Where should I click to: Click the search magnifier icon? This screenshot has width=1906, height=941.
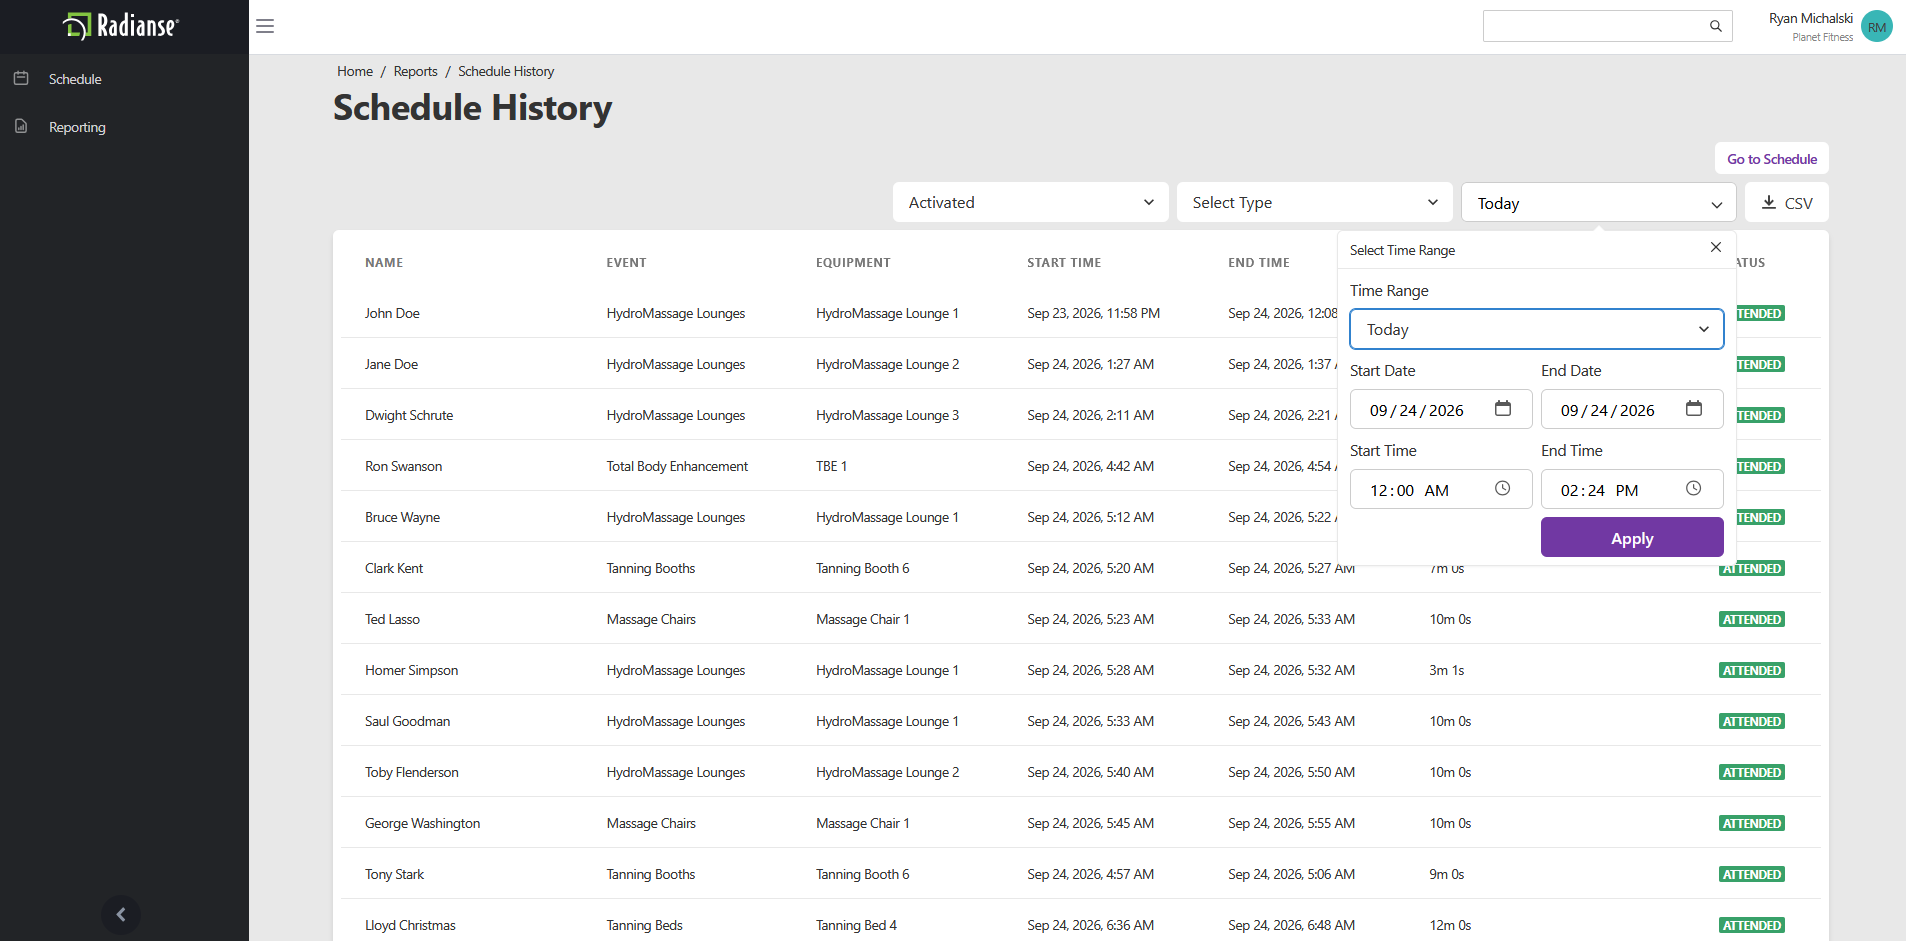[x=1716, y=26]
